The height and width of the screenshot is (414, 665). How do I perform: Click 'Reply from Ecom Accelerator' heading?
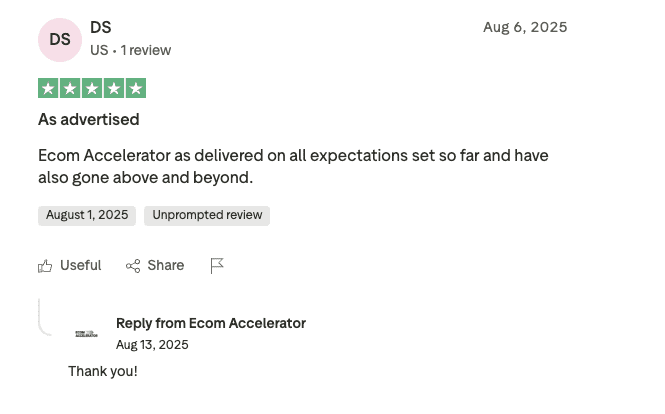click(x=211, y=323)
